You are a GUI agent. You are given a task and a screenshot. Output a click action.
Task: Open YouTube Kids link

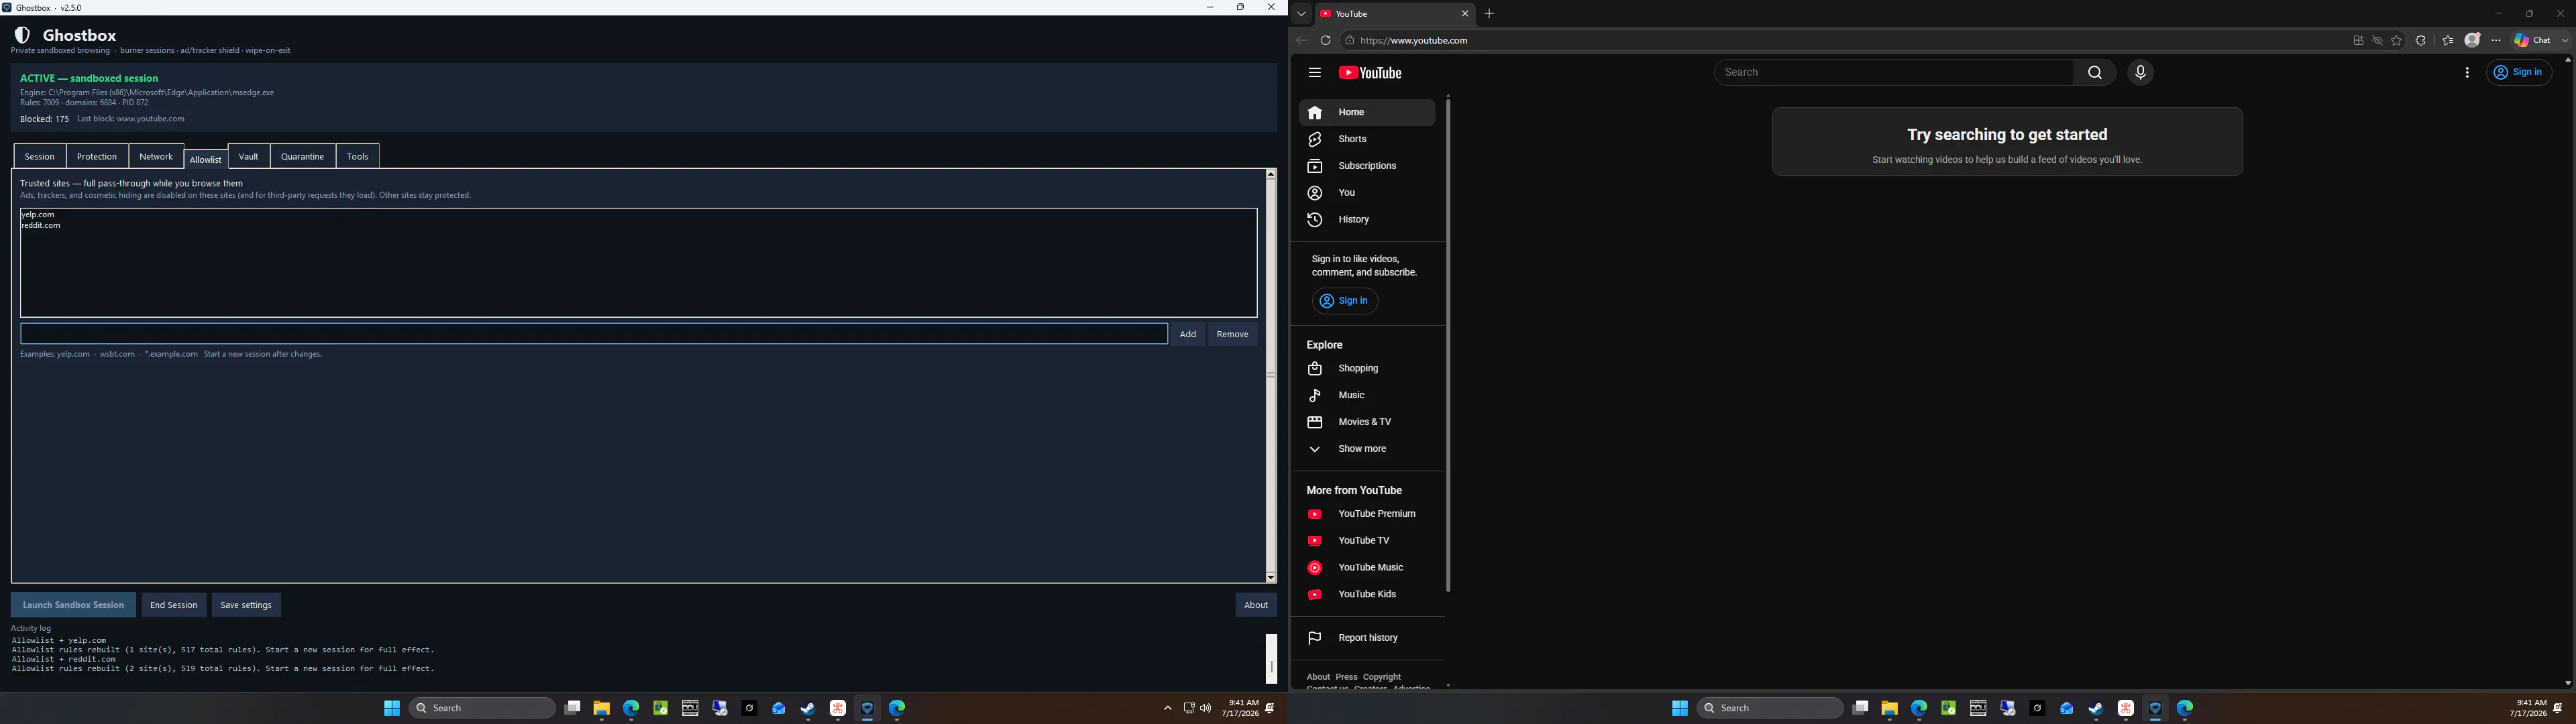pyautogui.click(x=1366, y=595)
